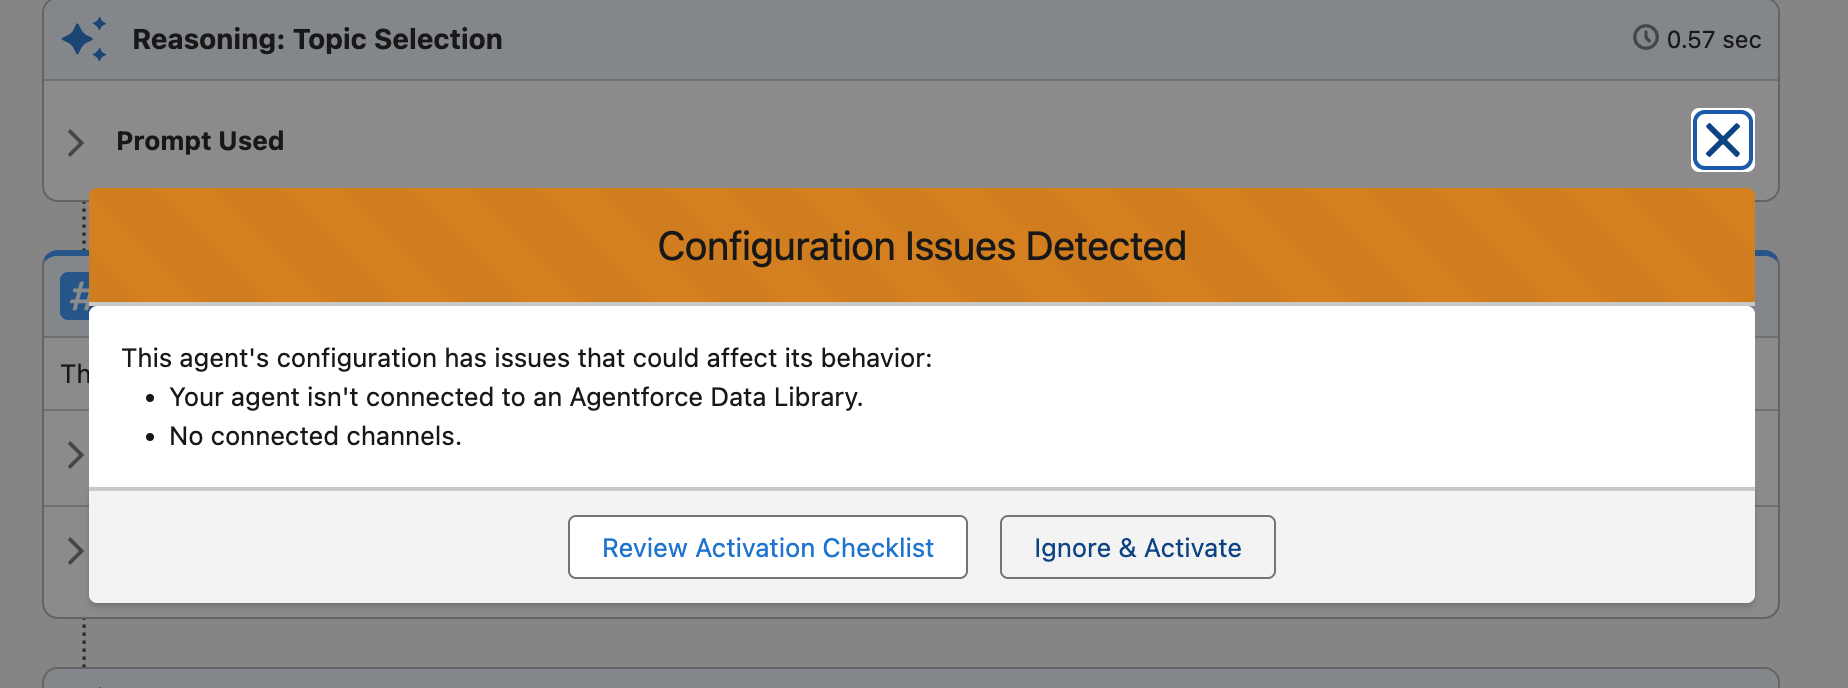Open the Review Activation Checklist
This screenshot has width=1848, height=688.
tap(767, 547)
